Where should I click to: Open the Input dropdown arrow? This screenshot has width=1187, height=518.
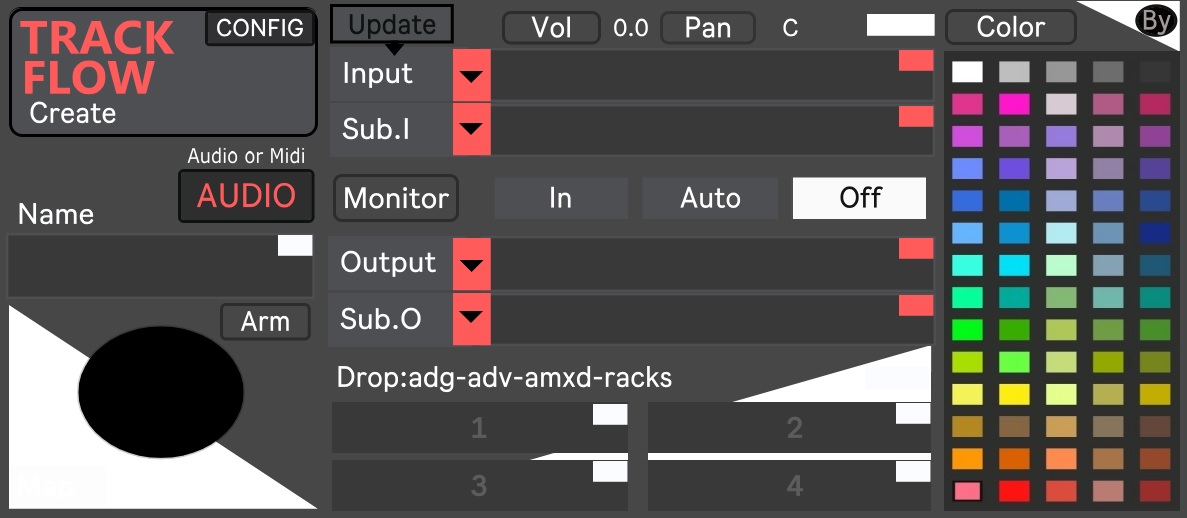(x=471, y=75)
